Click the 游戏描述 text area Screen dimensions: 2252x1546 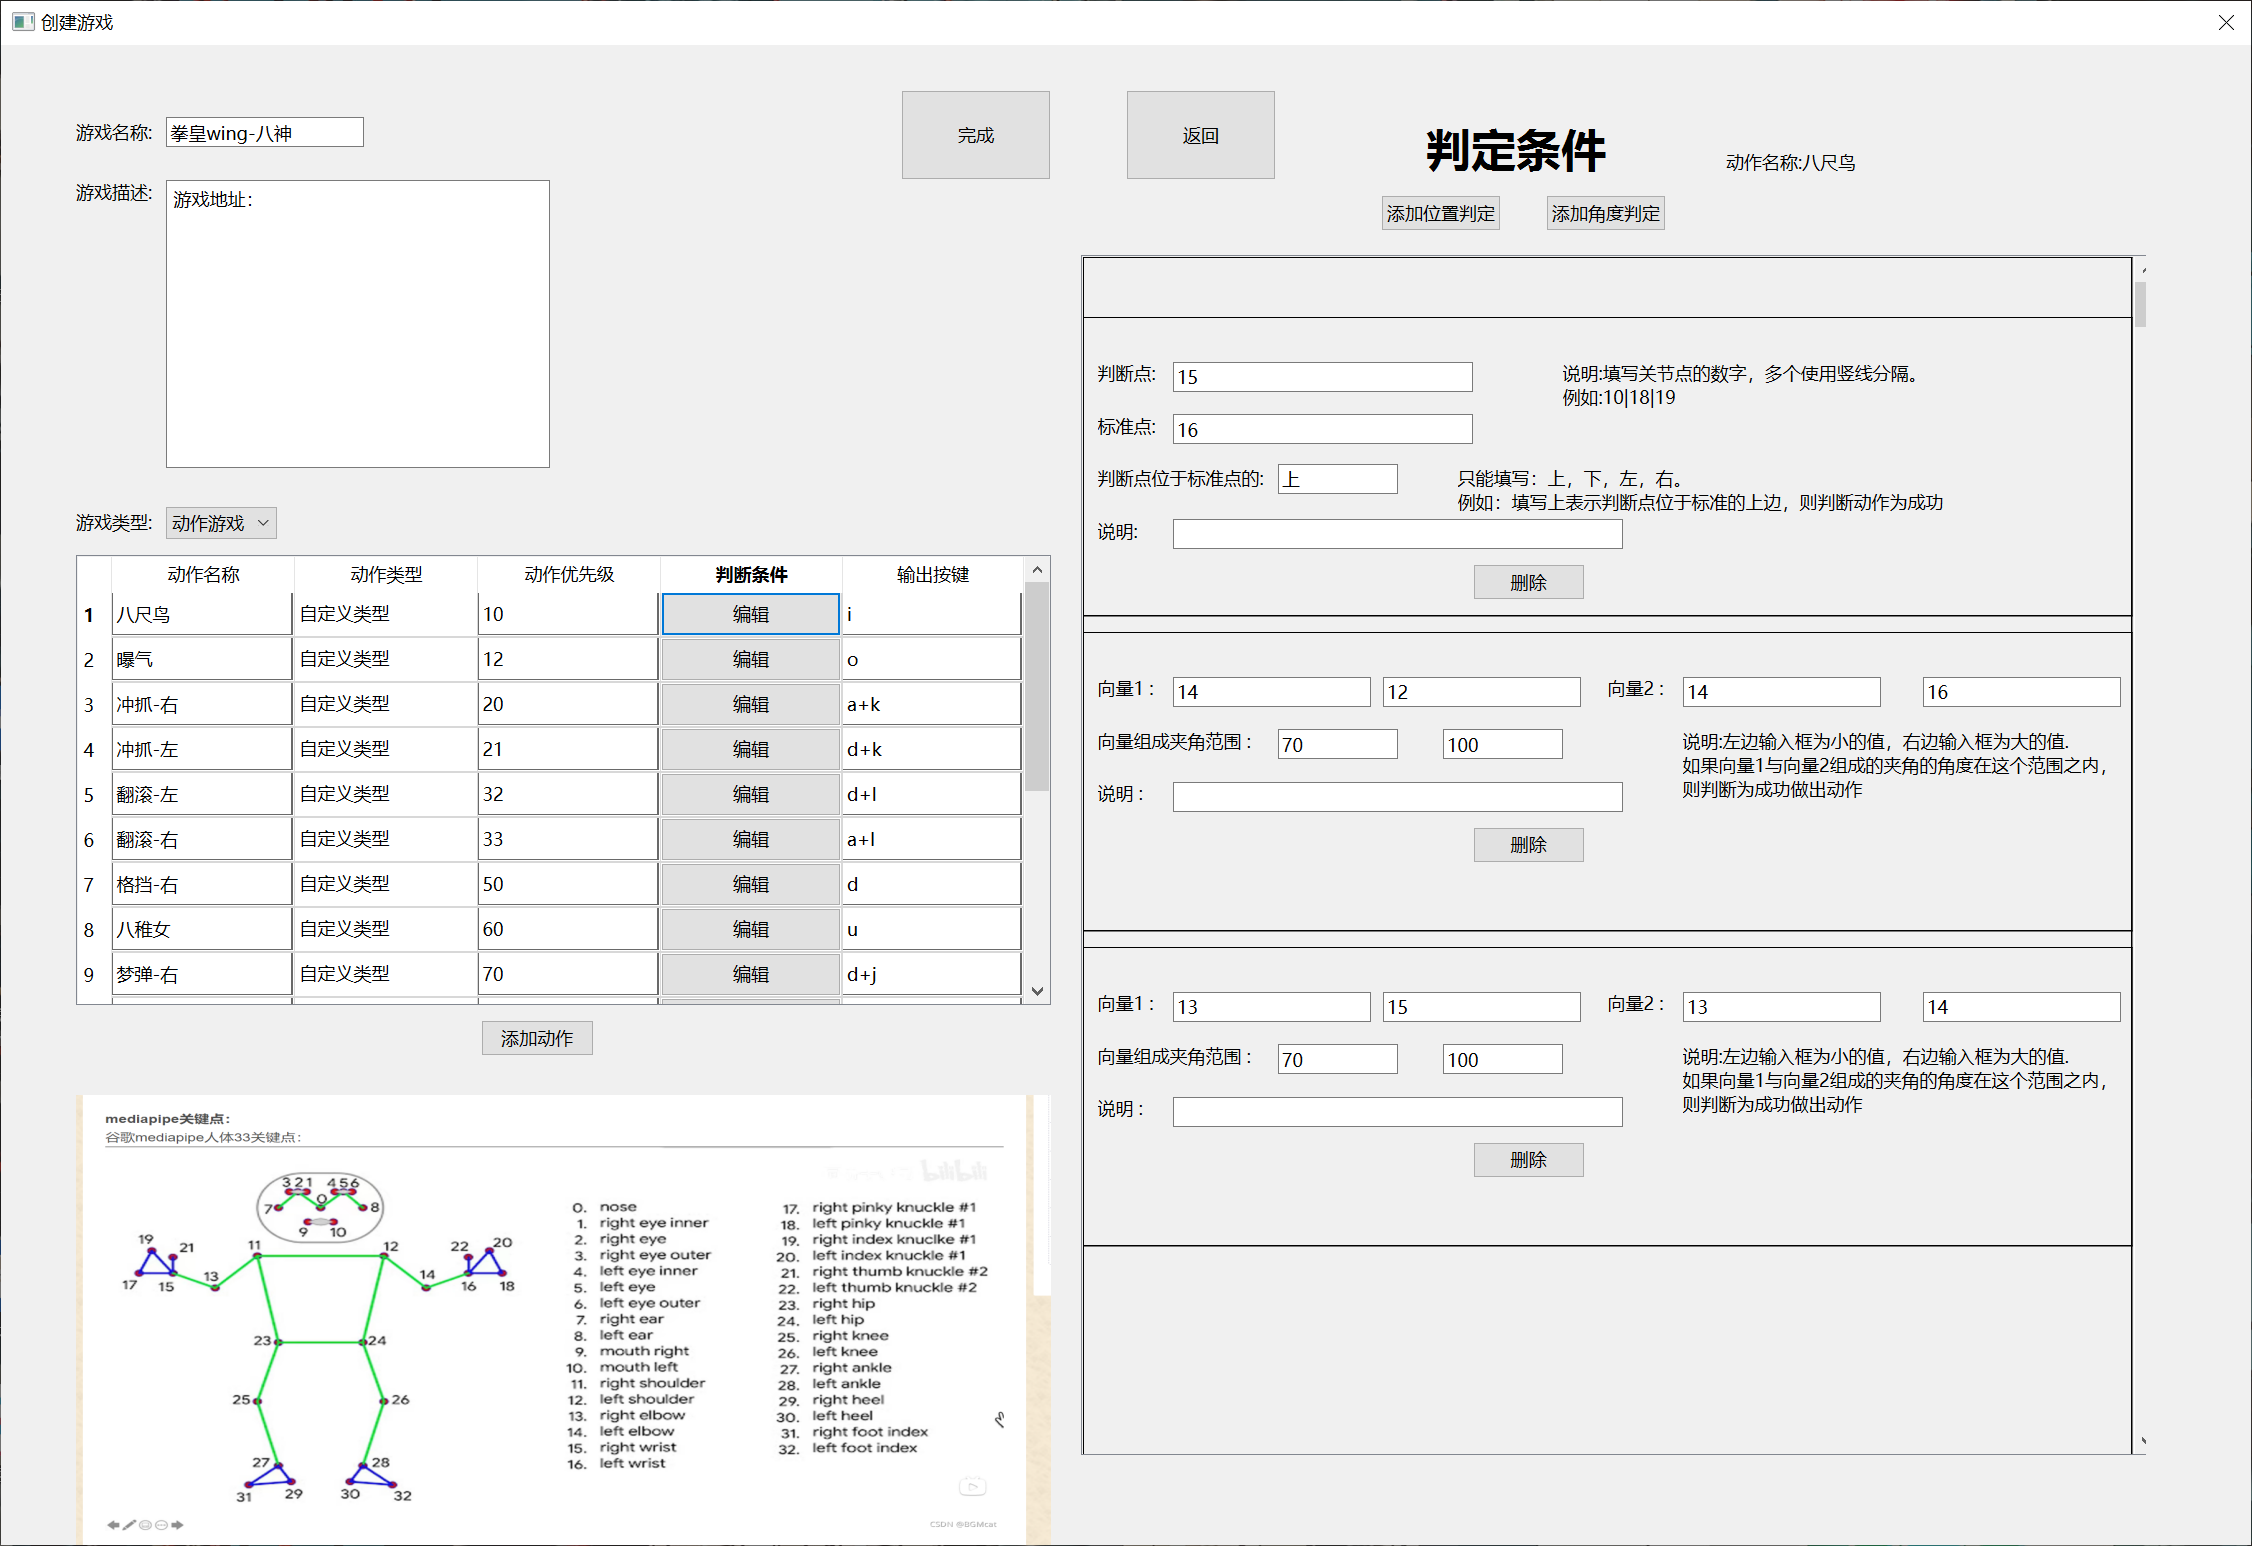click(x=358, y=323)
